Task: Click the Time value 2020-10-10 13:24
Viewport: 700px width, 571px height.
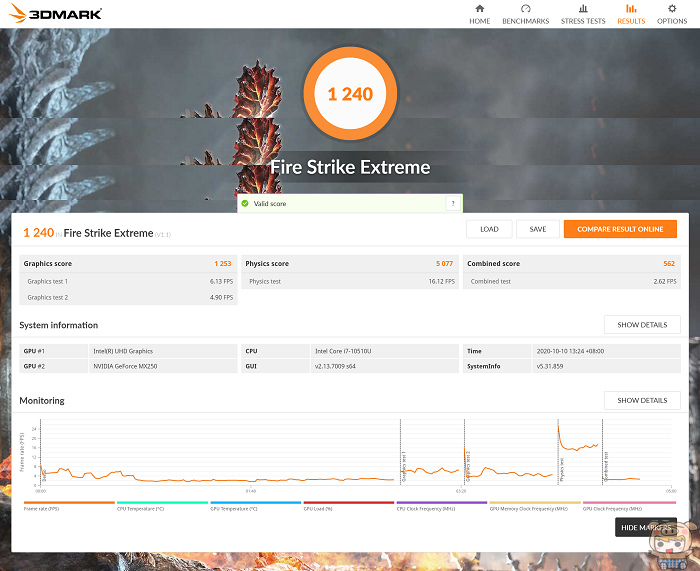Action: [x=570, y=351]
